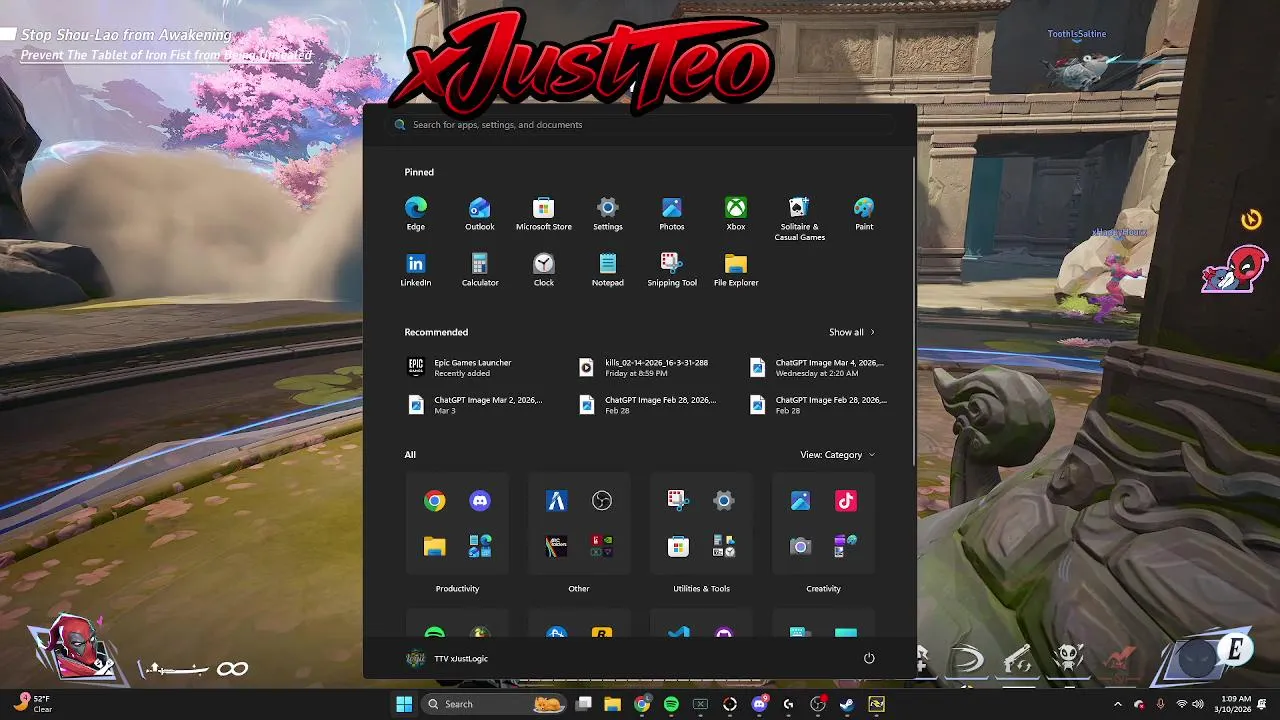
Task: Open Spotify on the taskbar
Action: [x=671, y=704]
